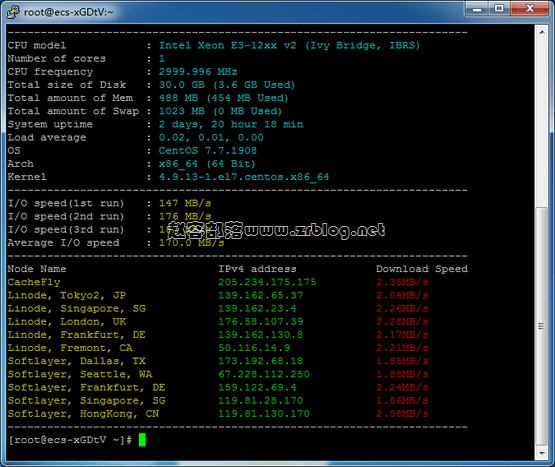The height and width of the screenshot is (467, 555).
Task: Click the Linode Tokyo2 JP node name
Action: pos(67,295)
